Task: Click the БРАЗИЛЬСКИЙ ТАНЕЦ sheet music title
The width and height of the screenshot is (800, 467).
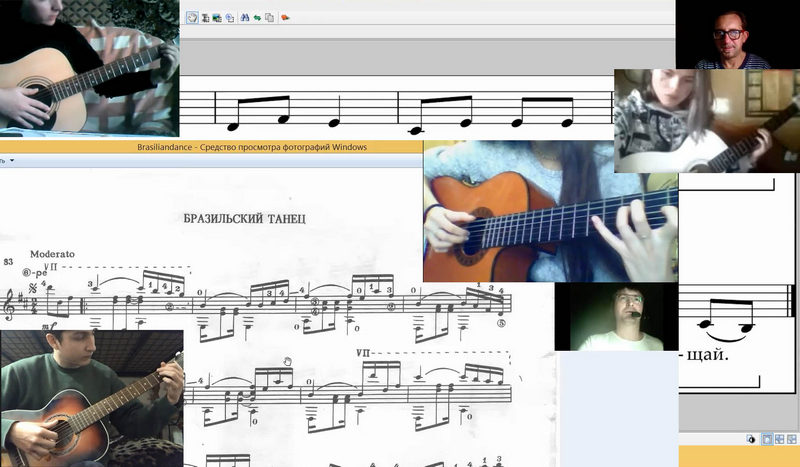Action: pos(244,219)
